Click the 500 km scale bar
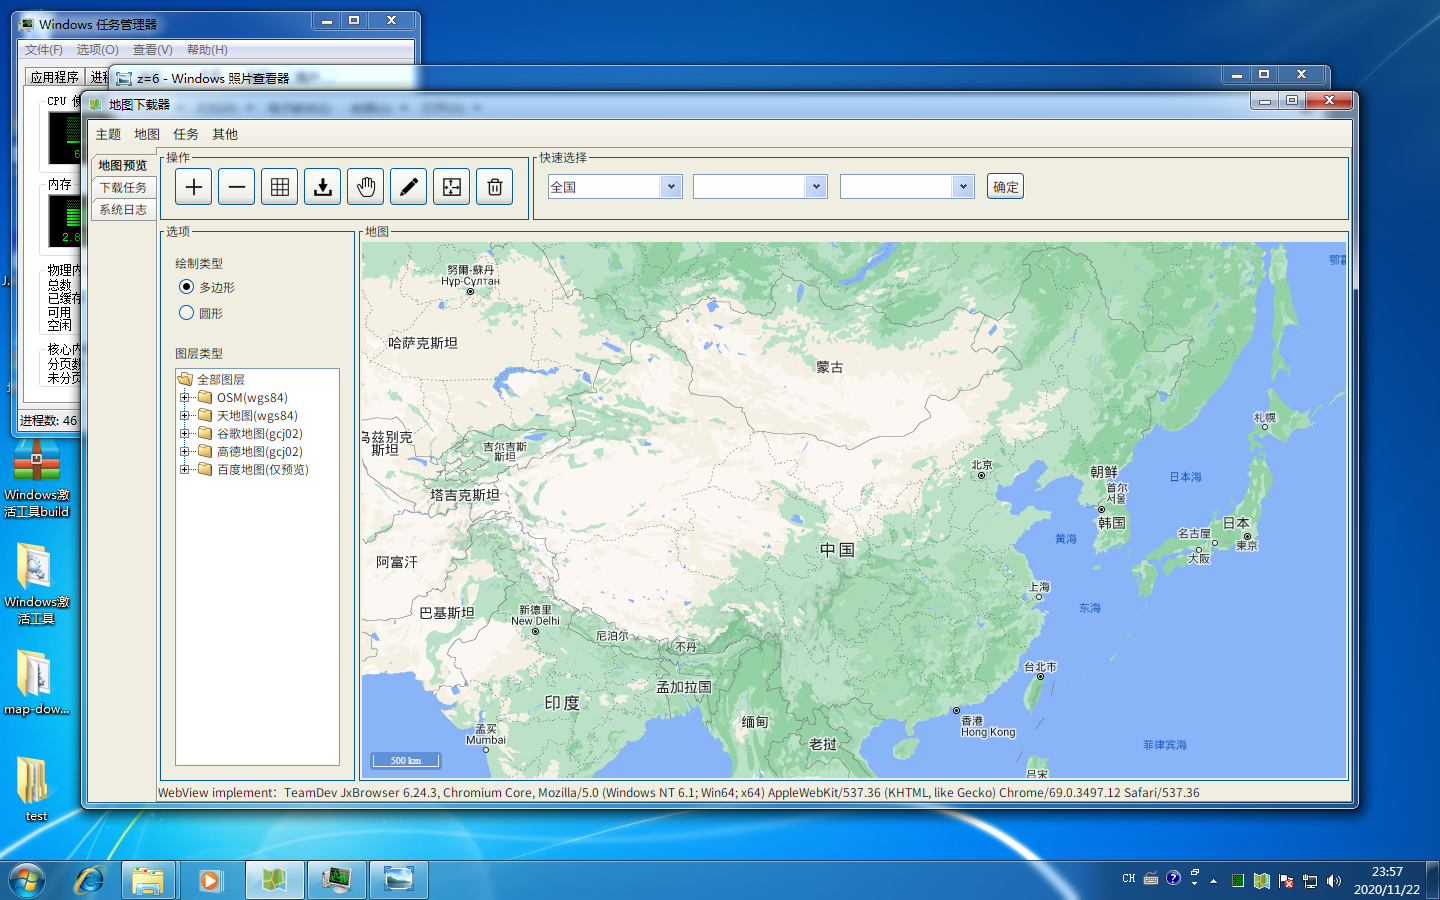The height and width of the screenshot is (900, 1440). click(406, 760)
